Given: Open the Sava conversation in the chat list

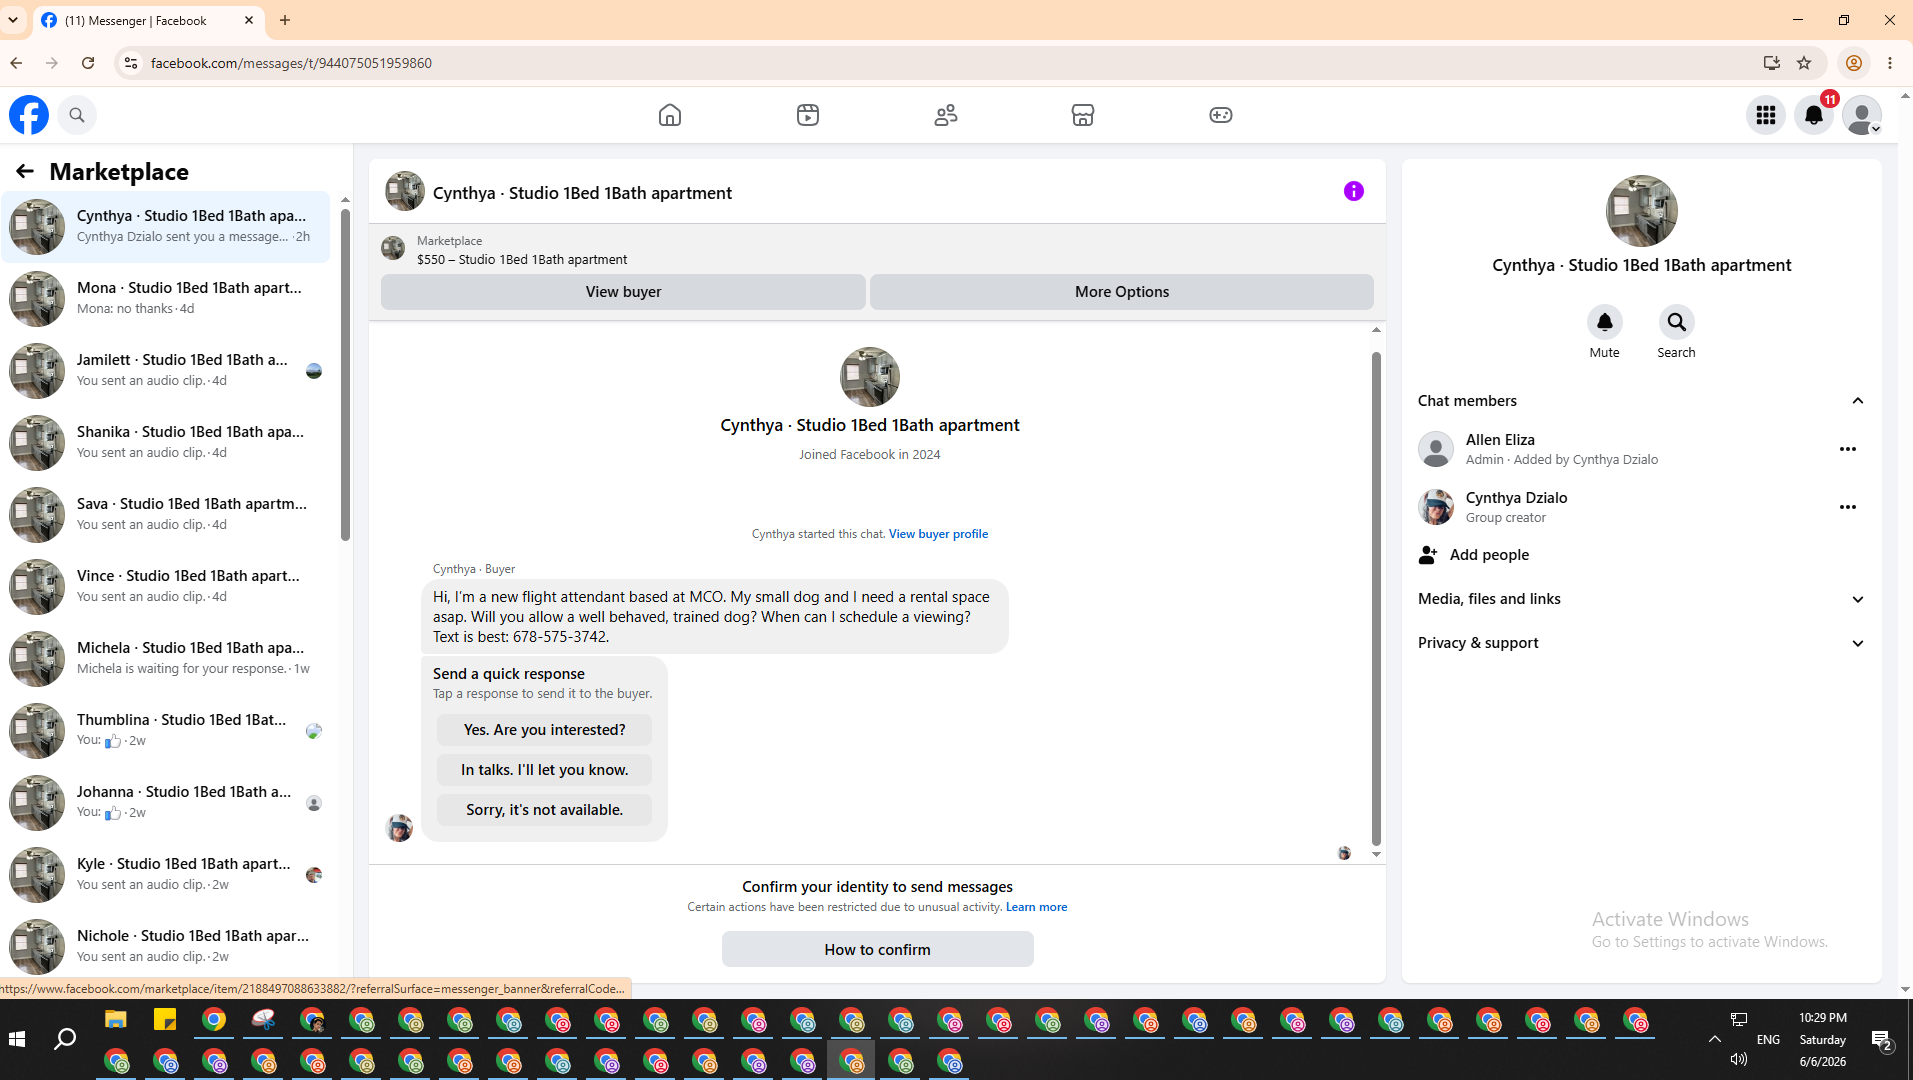Looking at the screenshot, I should tap(166, 515).
